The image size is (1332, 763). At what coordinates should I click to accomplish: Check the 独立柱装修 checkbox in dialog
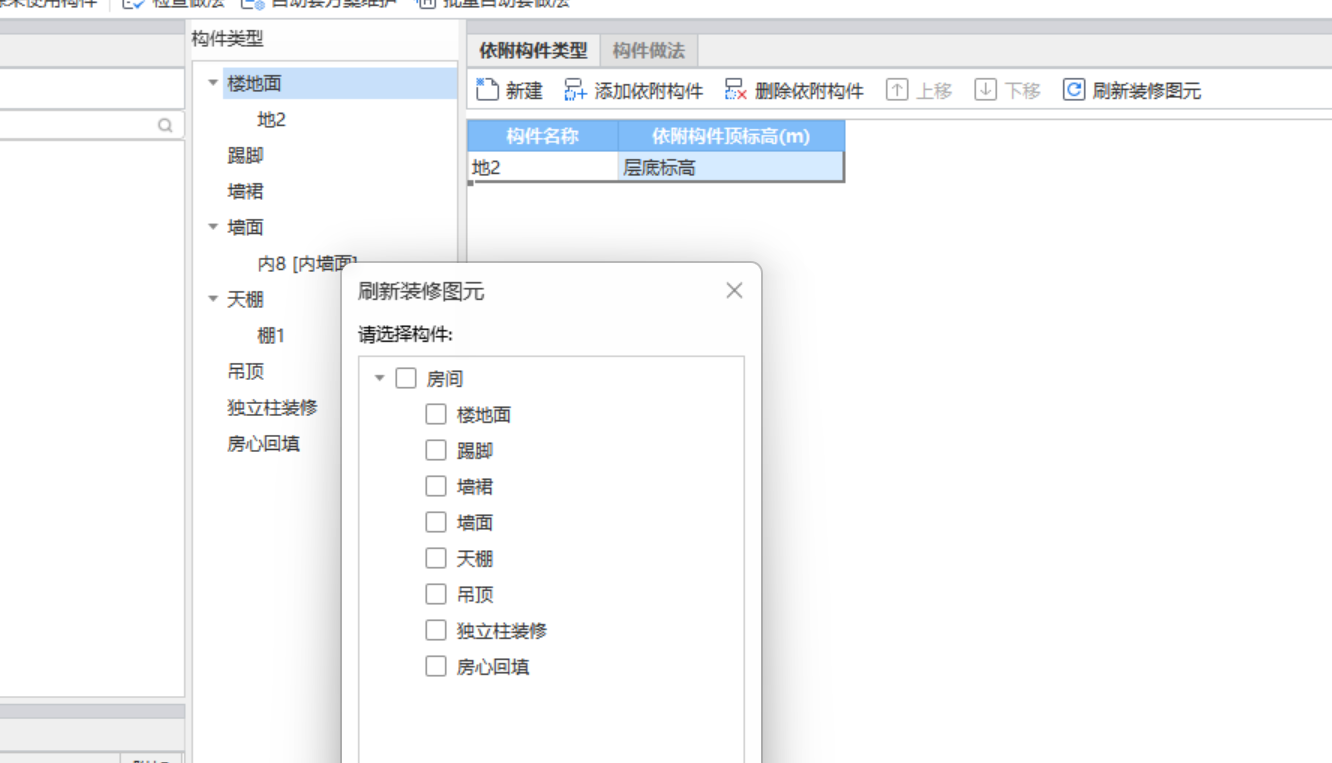[x=436, y=630]
